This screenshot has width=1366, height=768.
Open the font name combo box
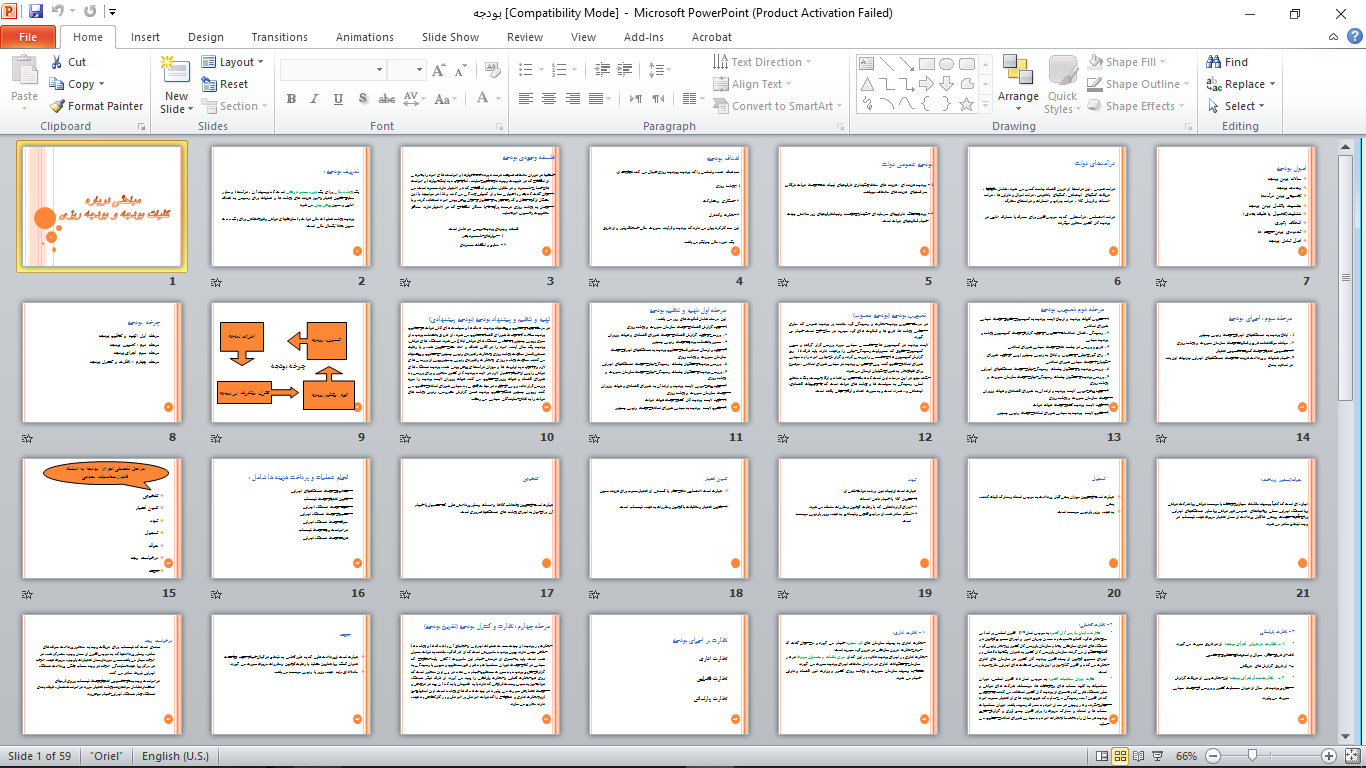(x=333, y=70)
